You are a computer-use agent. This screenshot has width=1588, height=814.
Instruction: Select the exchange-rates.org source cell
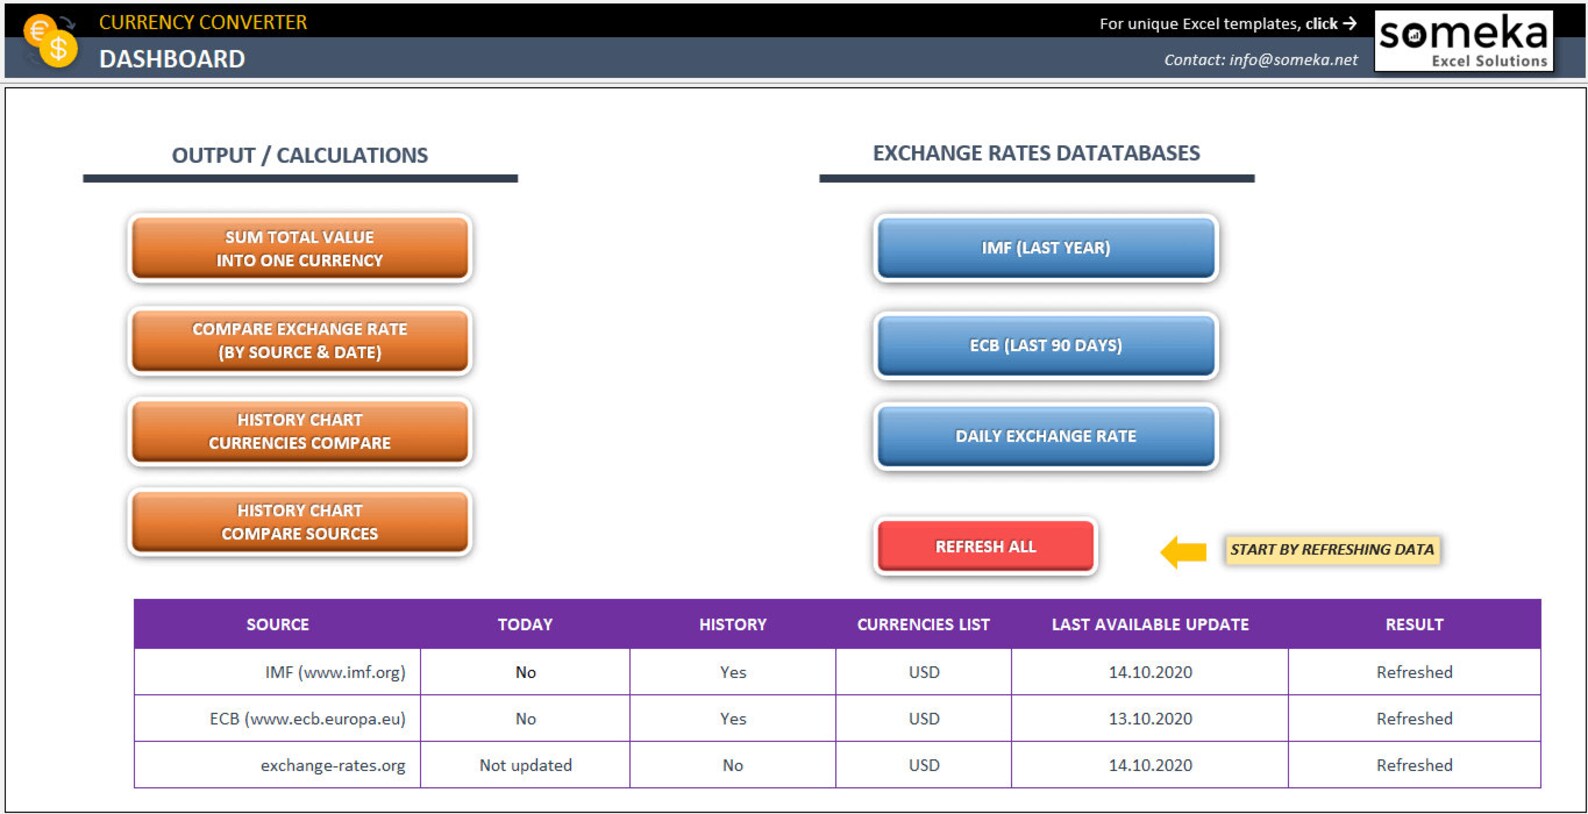(278, 765)
